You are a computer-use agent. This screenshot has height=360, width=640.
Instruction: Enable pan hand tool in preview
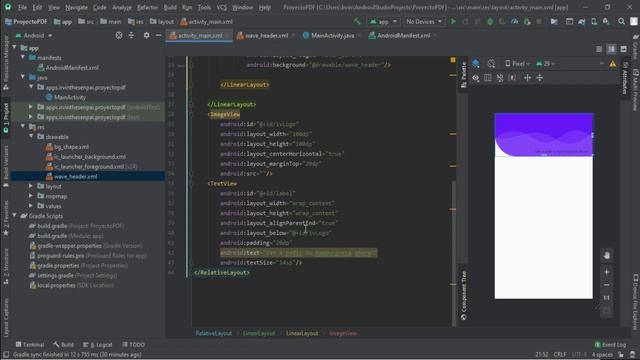[x=607, y=256]
